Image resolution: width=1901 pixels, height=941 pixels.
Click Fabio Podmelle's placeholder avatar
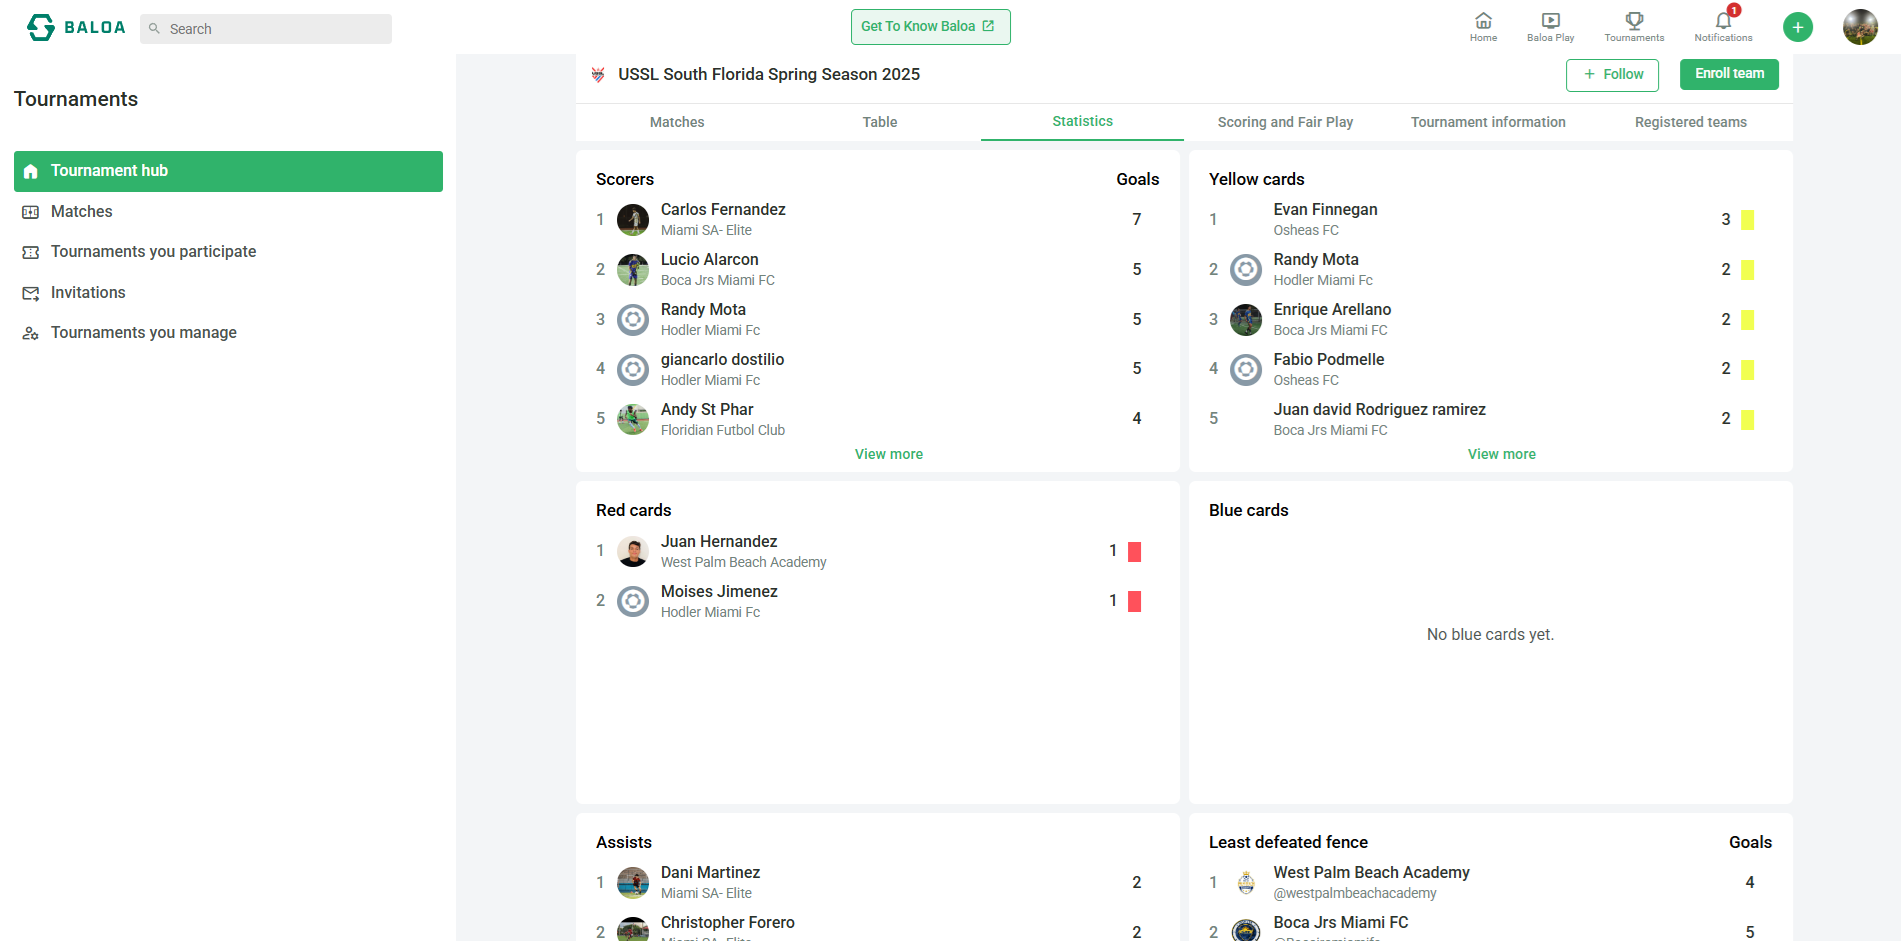tap(1246, 369)
